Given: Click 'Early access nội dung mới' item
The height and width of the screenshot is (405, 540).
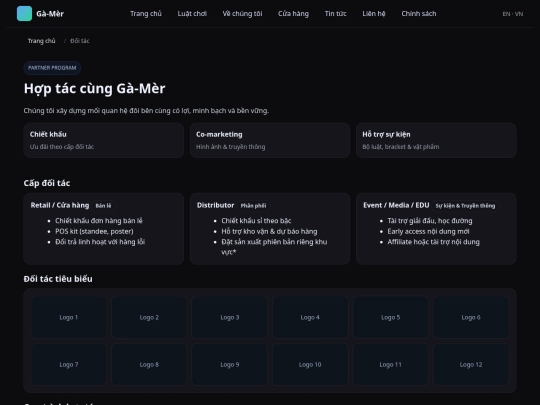Looking at the screenshot, I should click(x=428, y=231).
